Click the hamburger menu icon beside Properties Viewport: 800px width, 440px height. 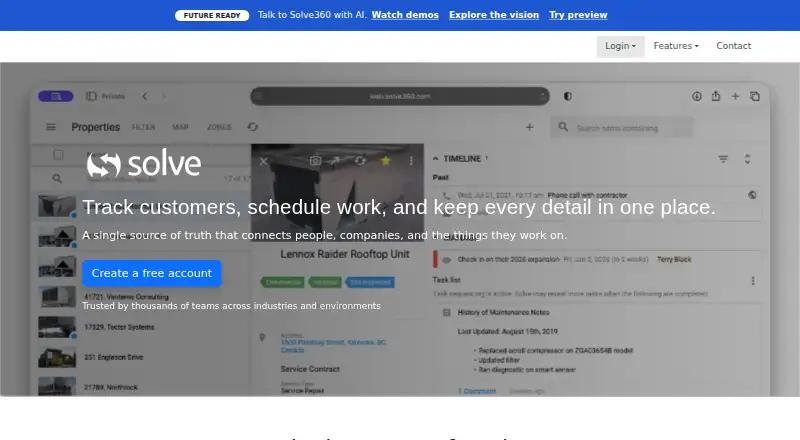pyautogui.click(x=51, y=127)
